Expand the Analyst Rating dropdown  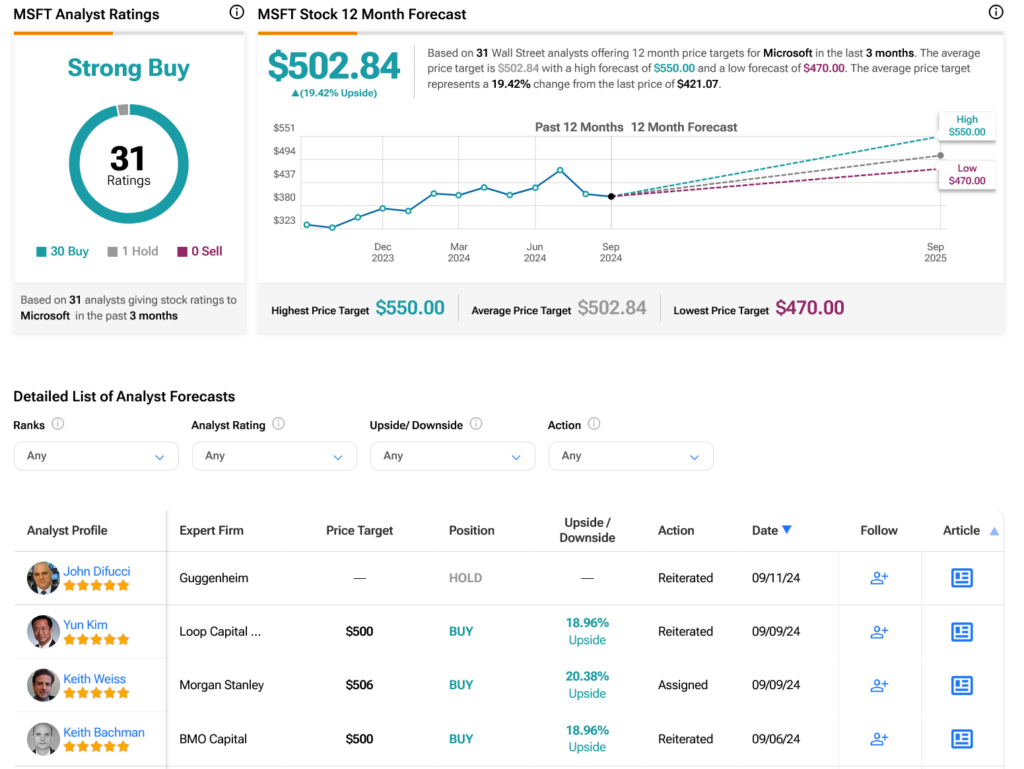click(274, 456)
